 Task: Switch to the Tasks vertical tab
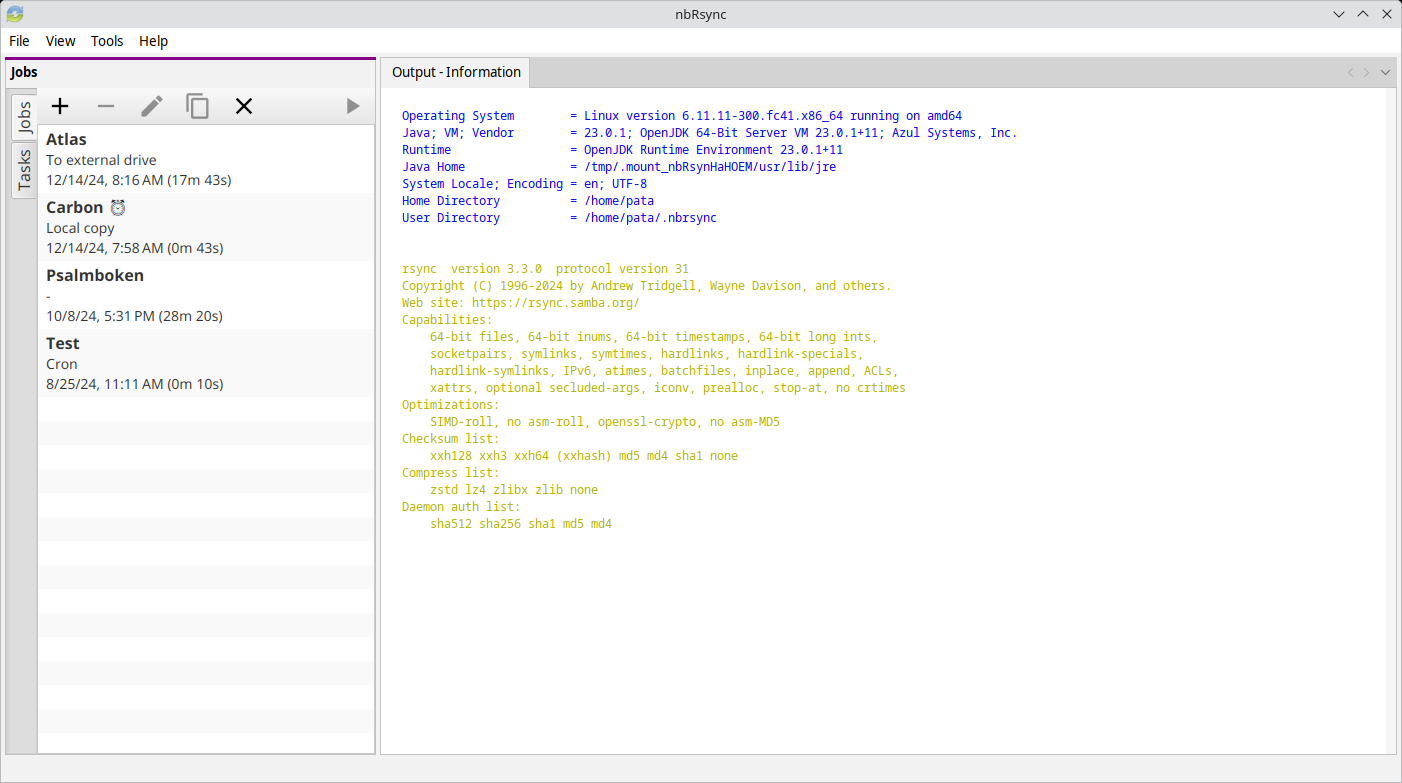[24, 171]
